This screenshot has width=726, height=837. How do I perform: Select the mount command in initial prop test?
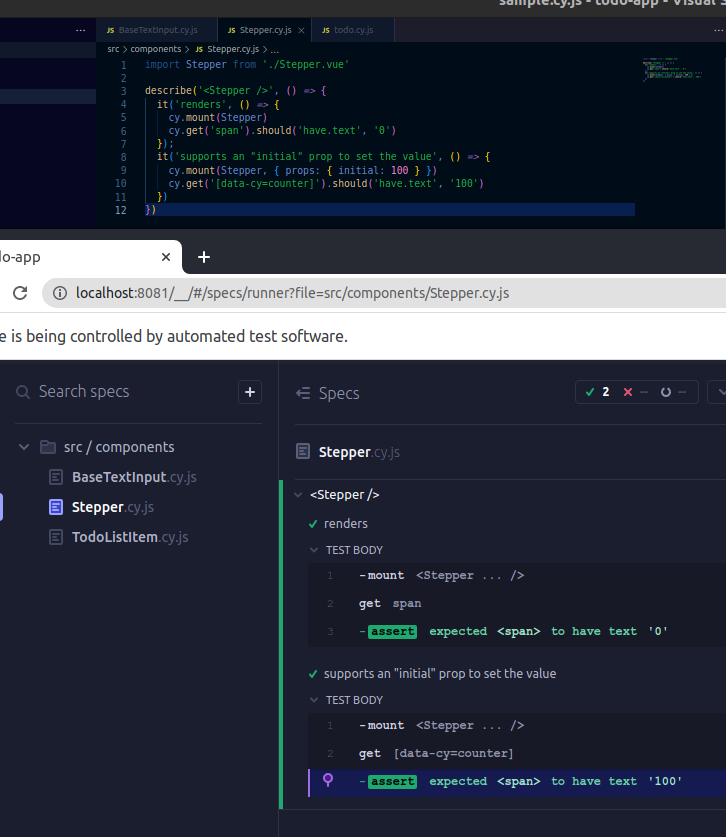point(517,725)
